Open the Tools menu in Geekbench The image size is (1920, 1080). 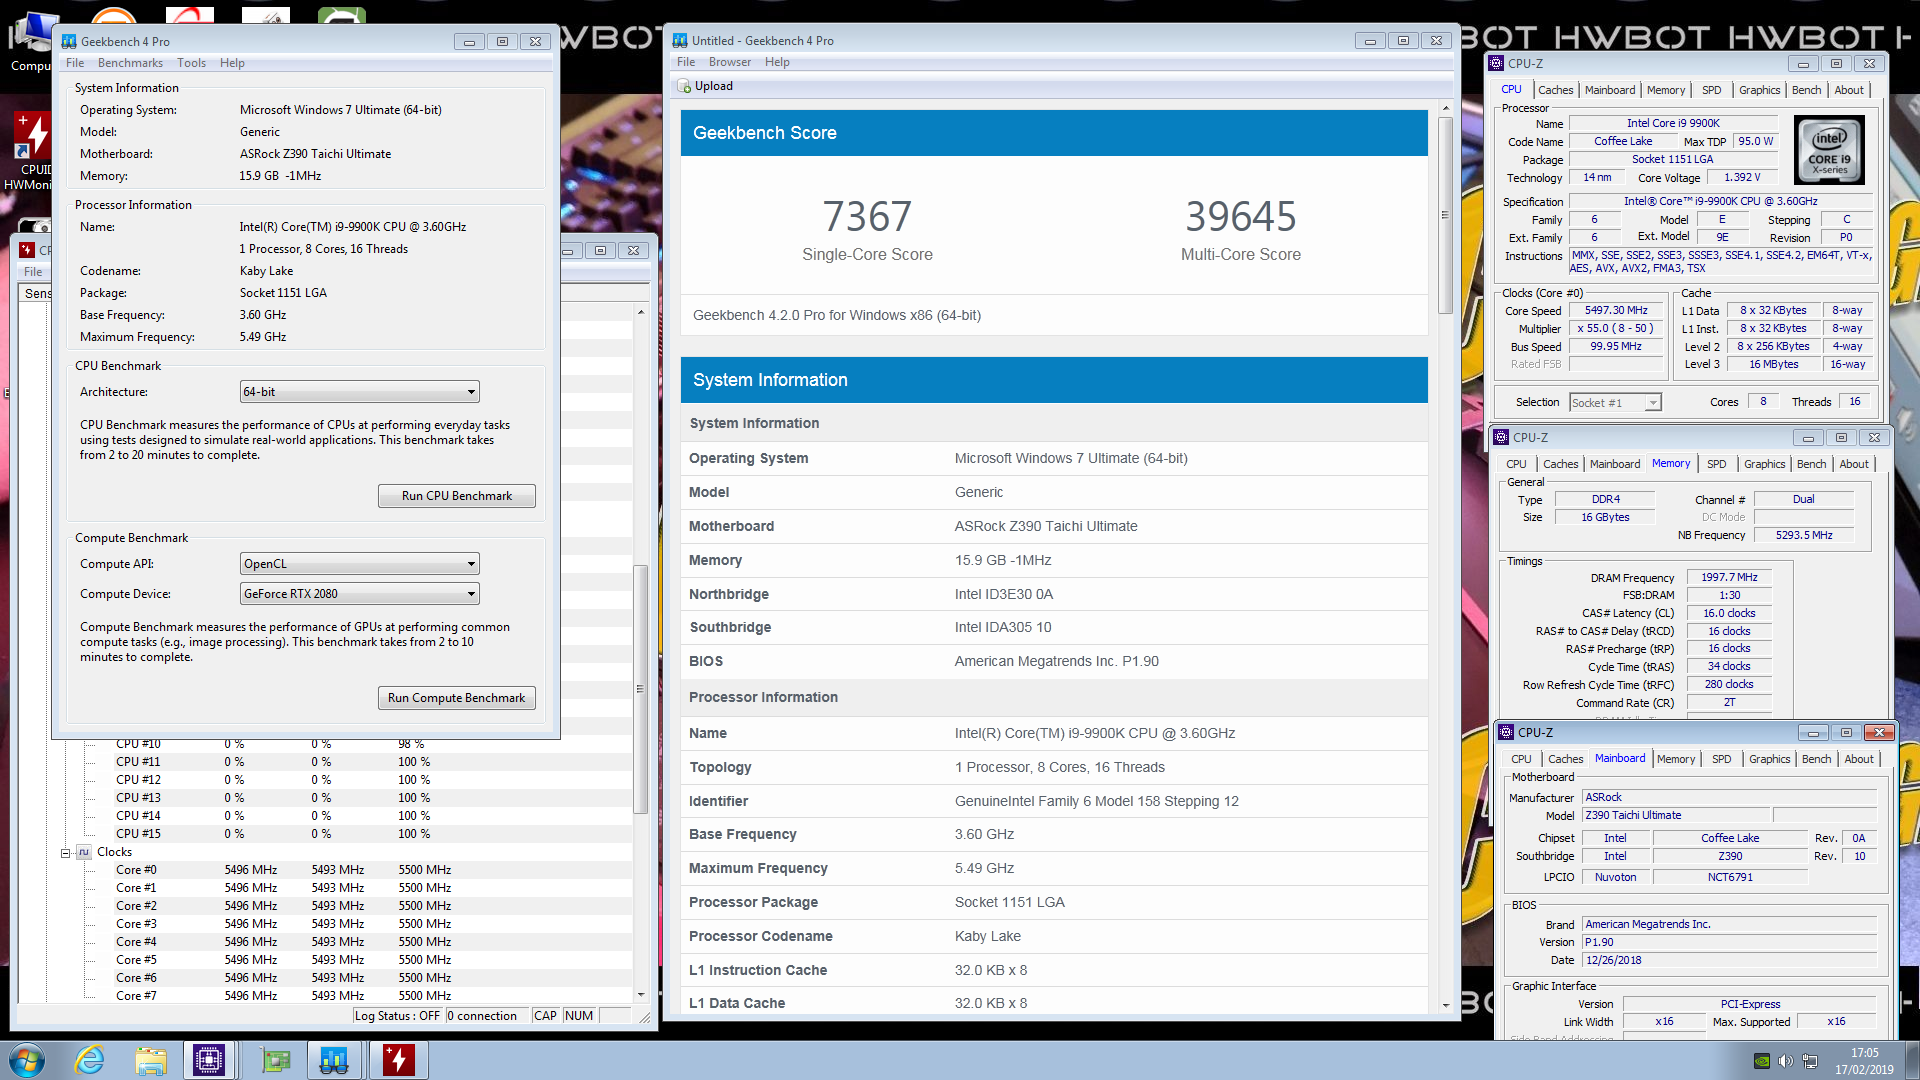click(191, 63)
